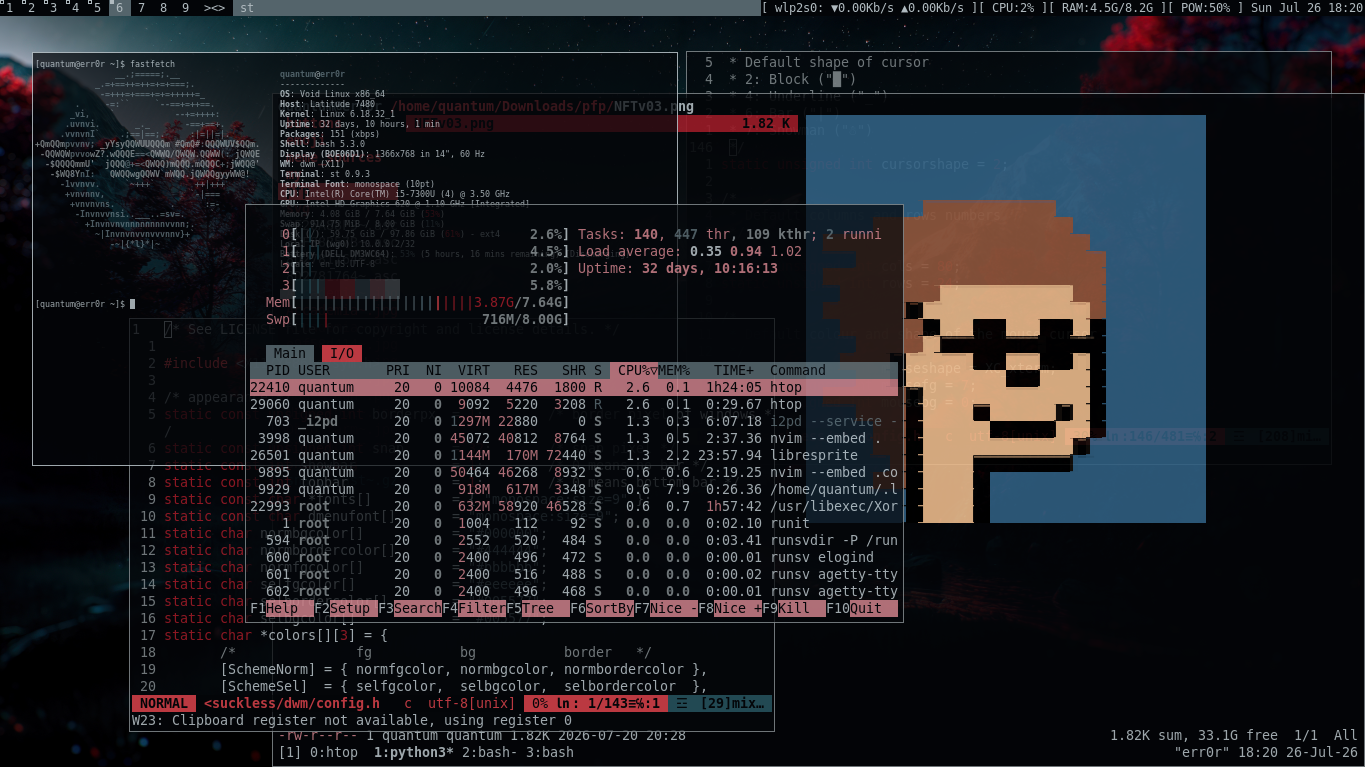This screenshot has height=767, width=1365.
Task: Click the Tasks count line in htop
Action: point(730,234)
